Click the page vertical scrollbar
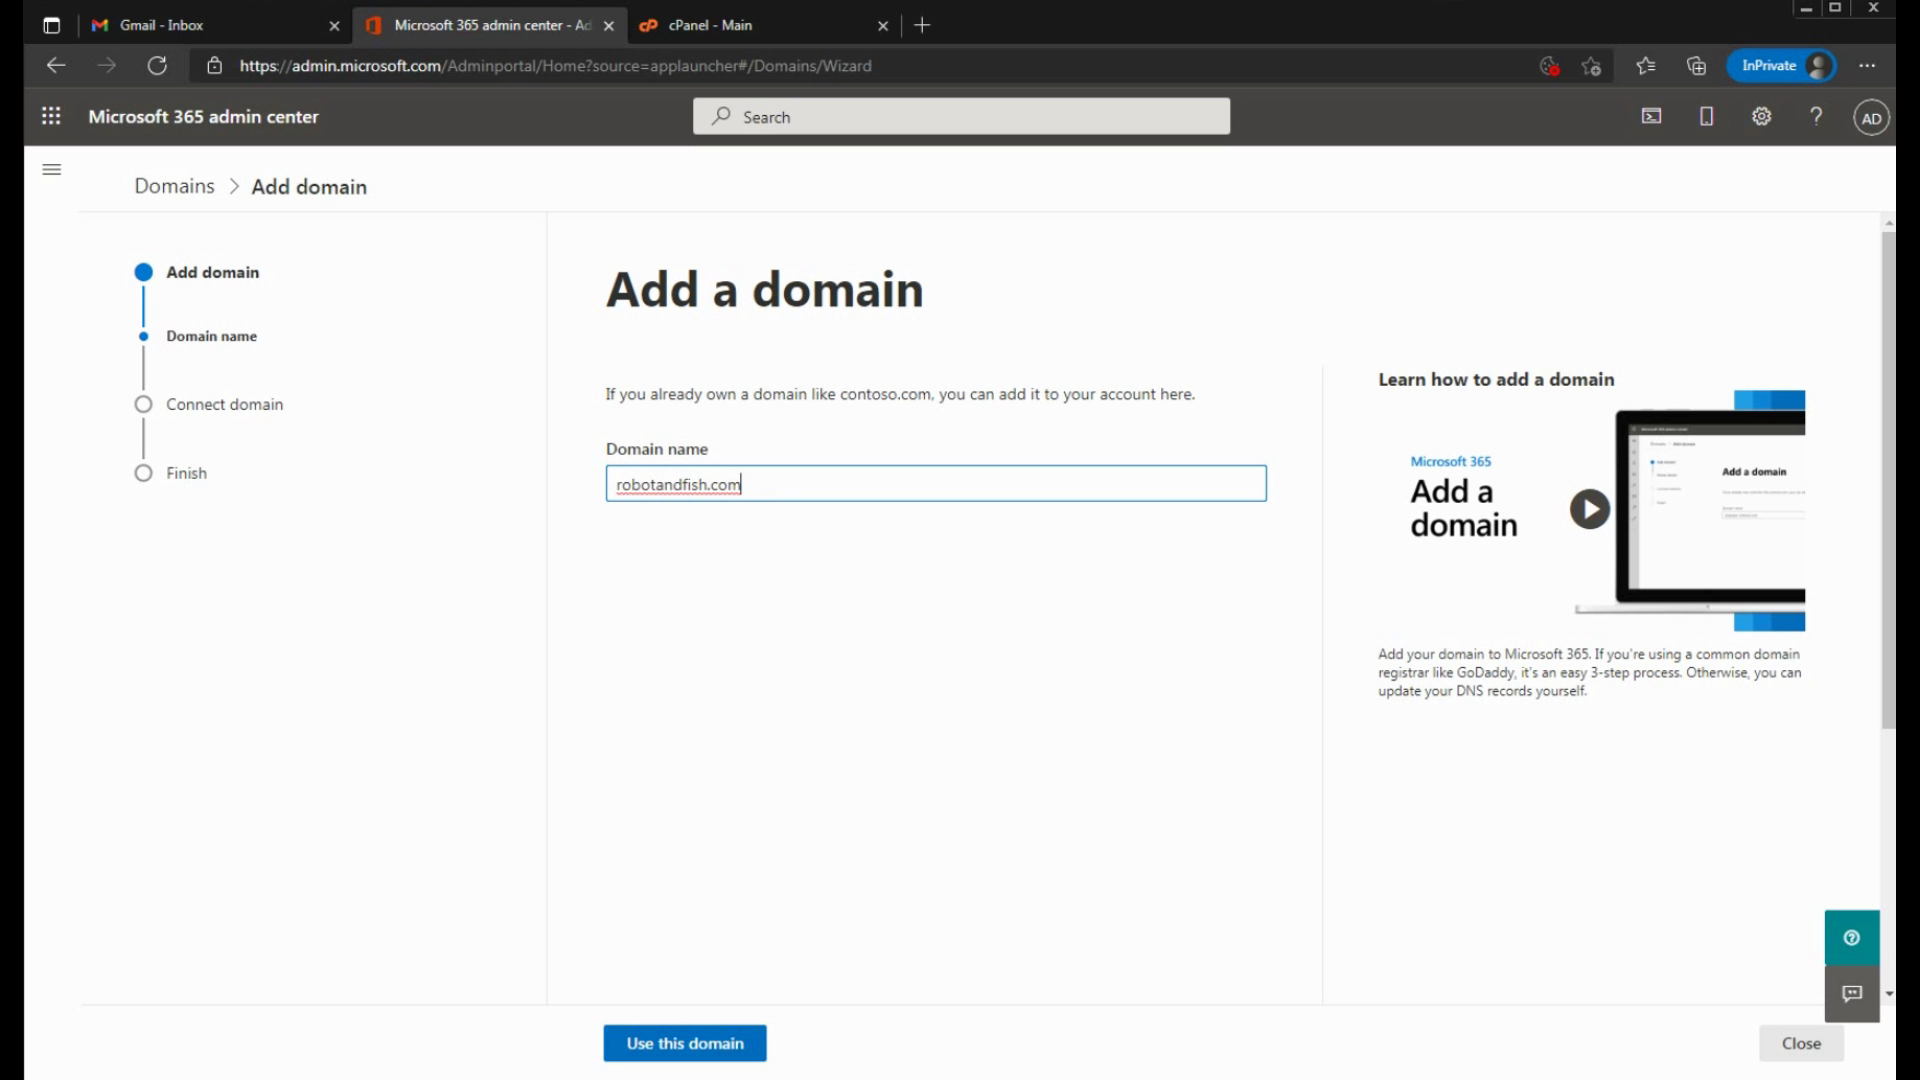Viewport: 1920px width, 1080px height. point(1888,480)
